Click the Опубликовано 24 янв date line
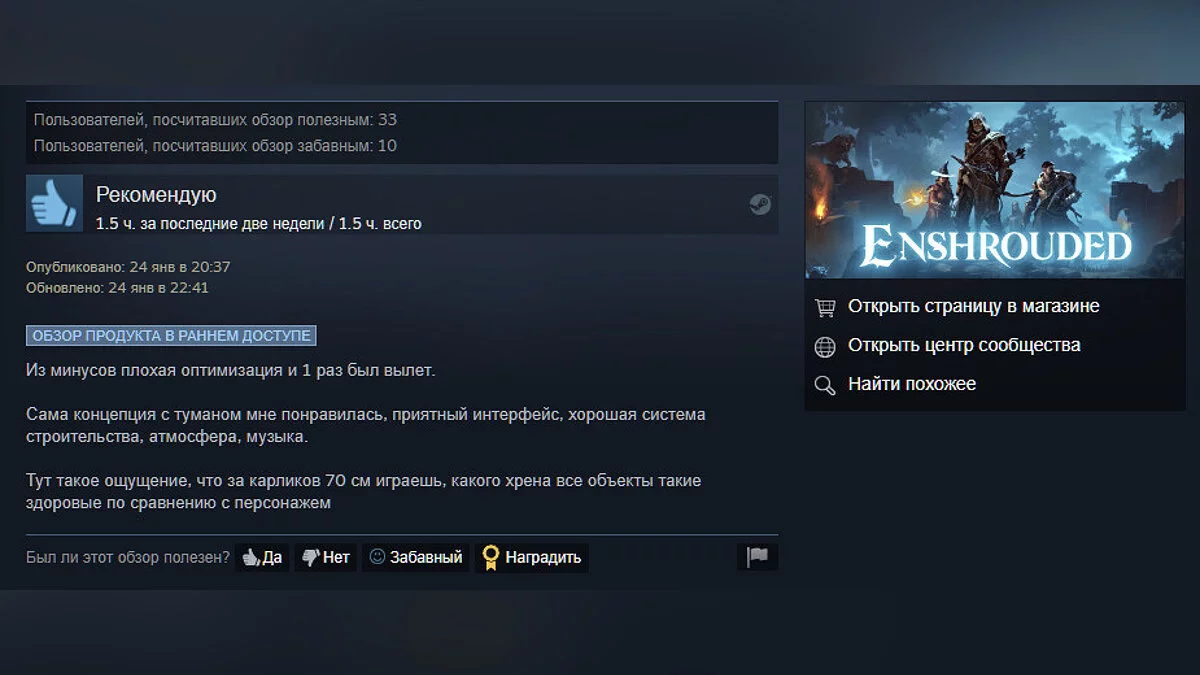The width and height of the screenshot is (1200, 675). click(x=128, y=267)
